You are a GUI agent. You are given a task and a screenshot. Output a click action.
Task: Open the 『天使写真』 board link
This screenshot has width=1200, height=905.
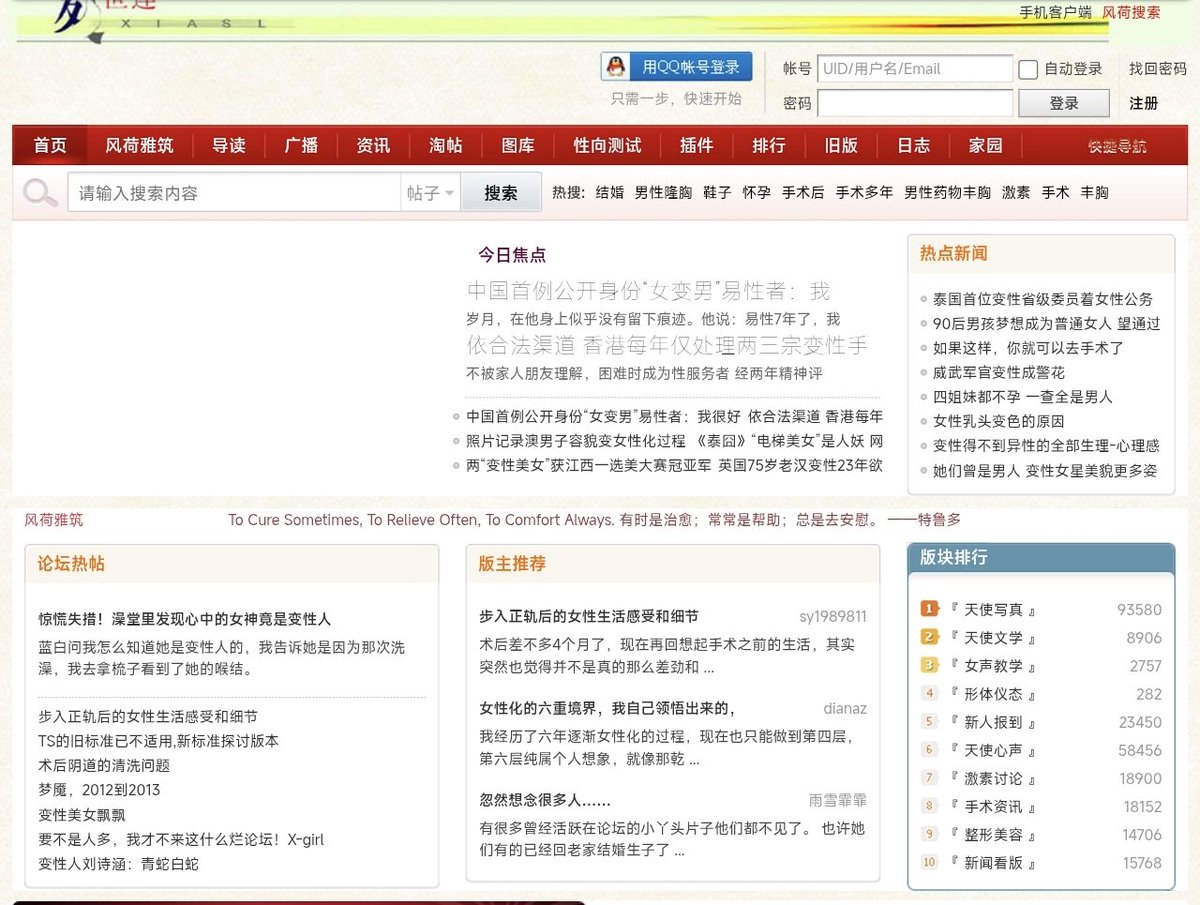pyautogui.click(x=993, y=609)
